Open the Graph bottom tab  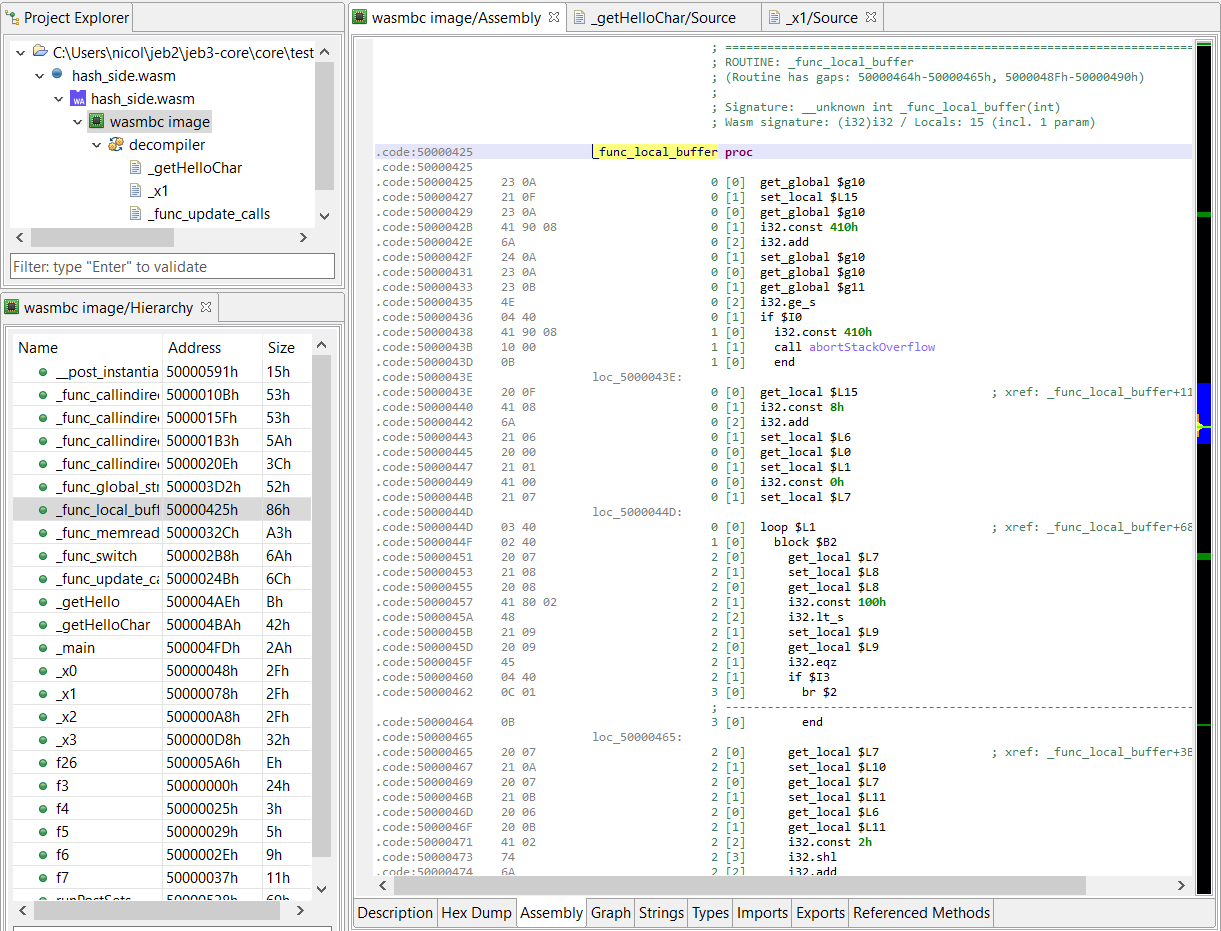point(610,912)
